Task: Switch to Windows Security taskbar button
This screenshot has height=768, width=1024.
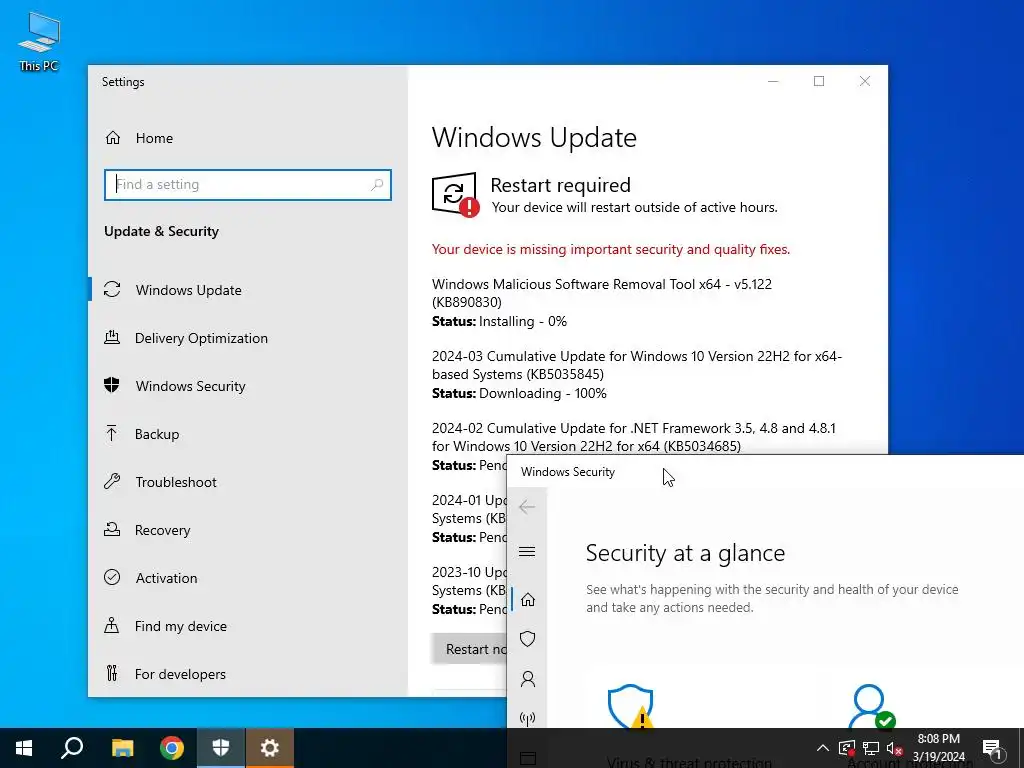Action: 221,748
